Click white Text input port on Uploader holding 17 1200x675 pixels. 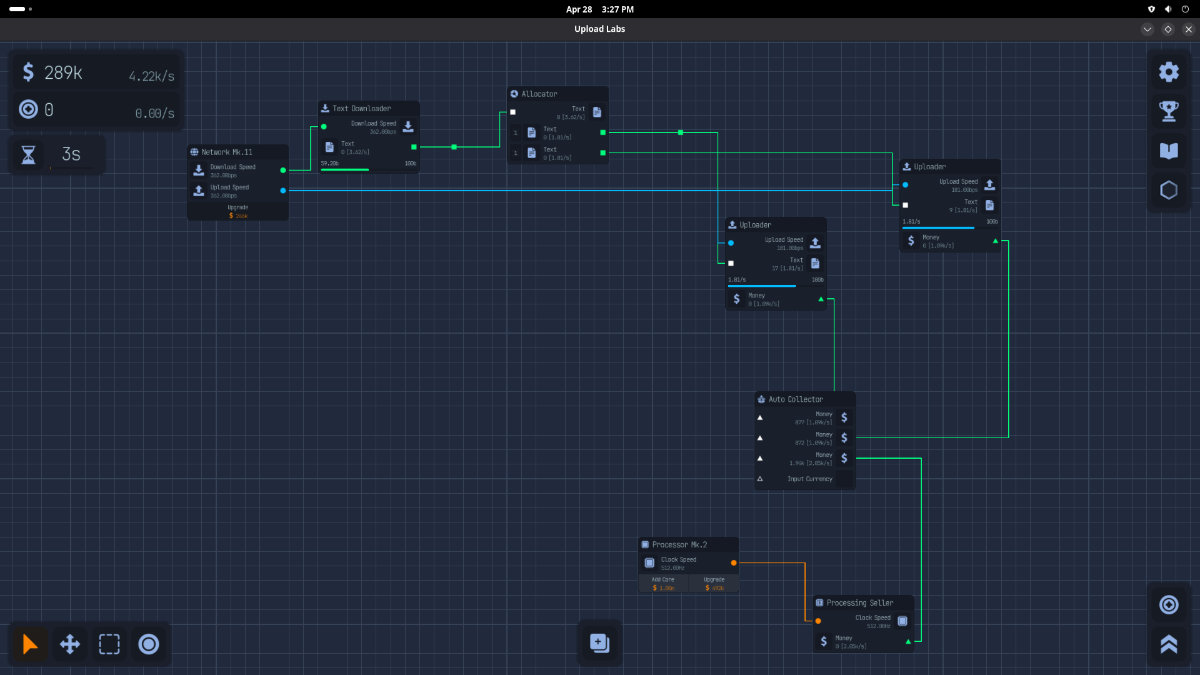[731, 263]
